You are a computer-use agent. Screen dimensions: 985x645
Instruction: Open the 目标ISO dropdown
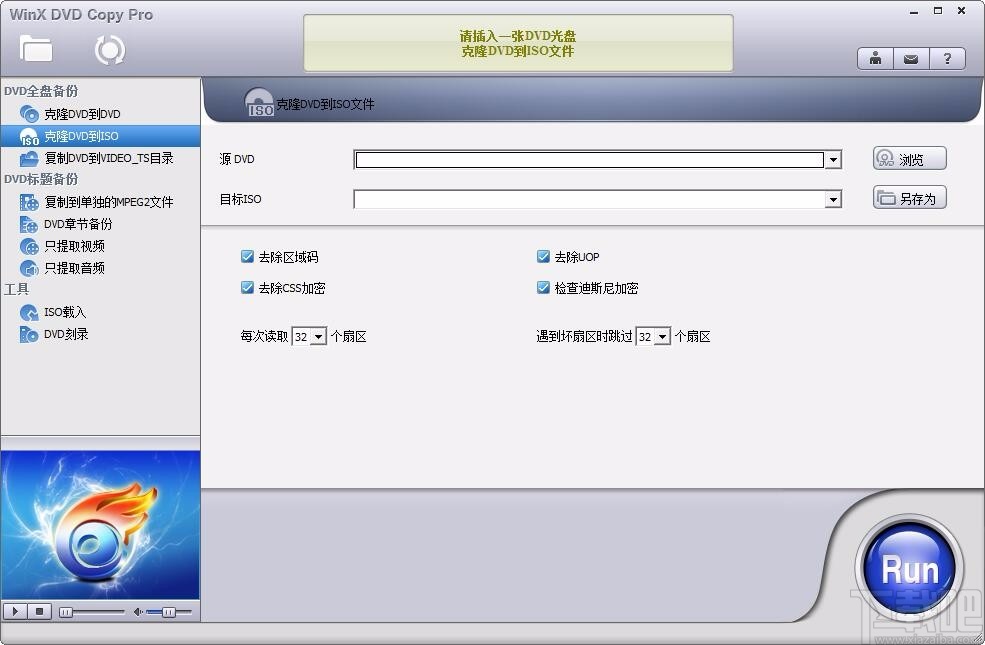(833, 199)
